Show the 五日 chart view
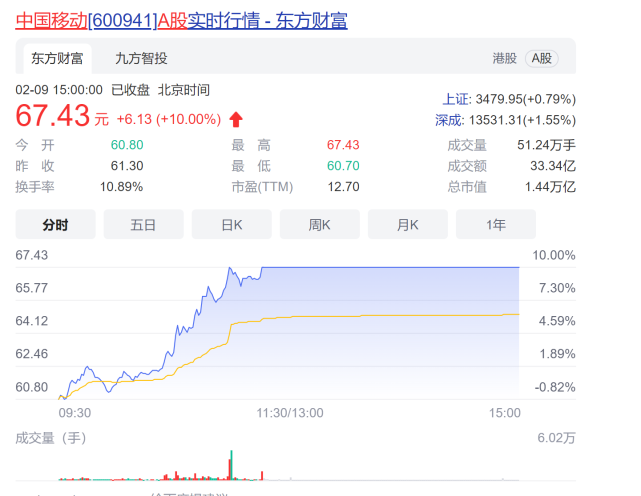 pyautogui.click(x=143, y=224)
